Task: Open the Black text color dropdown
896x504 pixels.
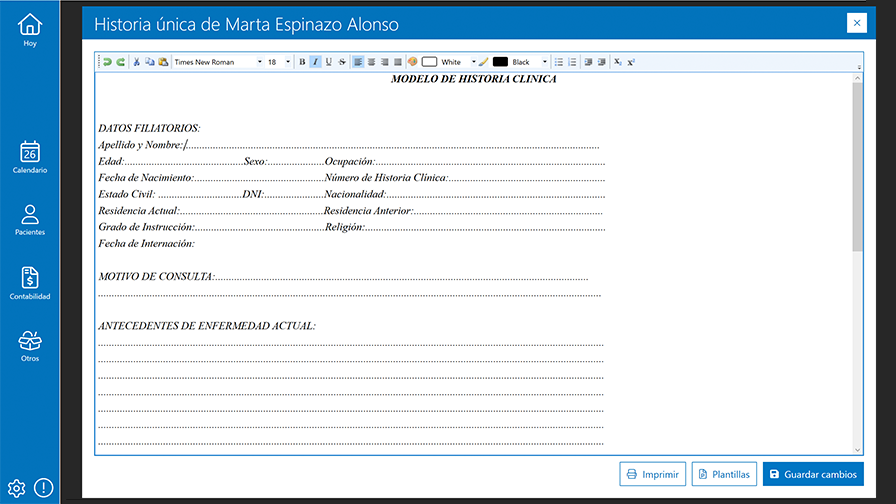Action: pyautogui.click(x=544, y=62)
